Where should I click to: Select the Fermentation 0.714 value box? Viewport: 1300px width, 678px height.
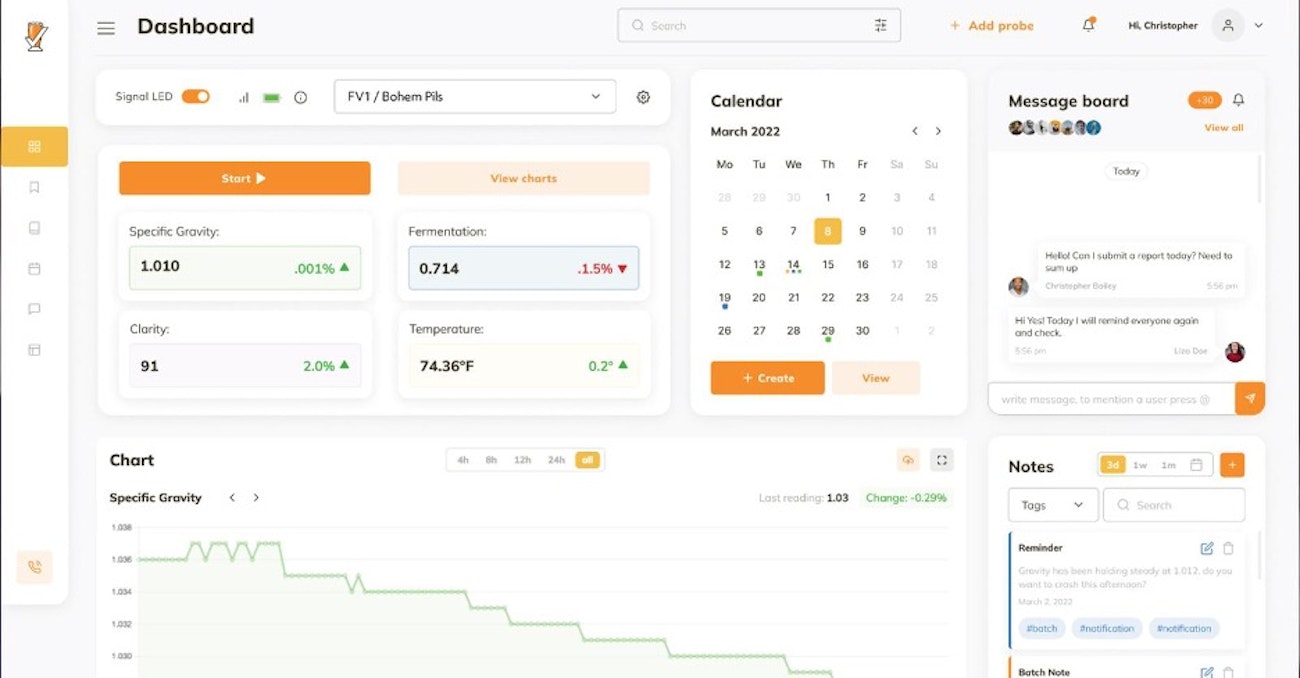tap(524, 268)
